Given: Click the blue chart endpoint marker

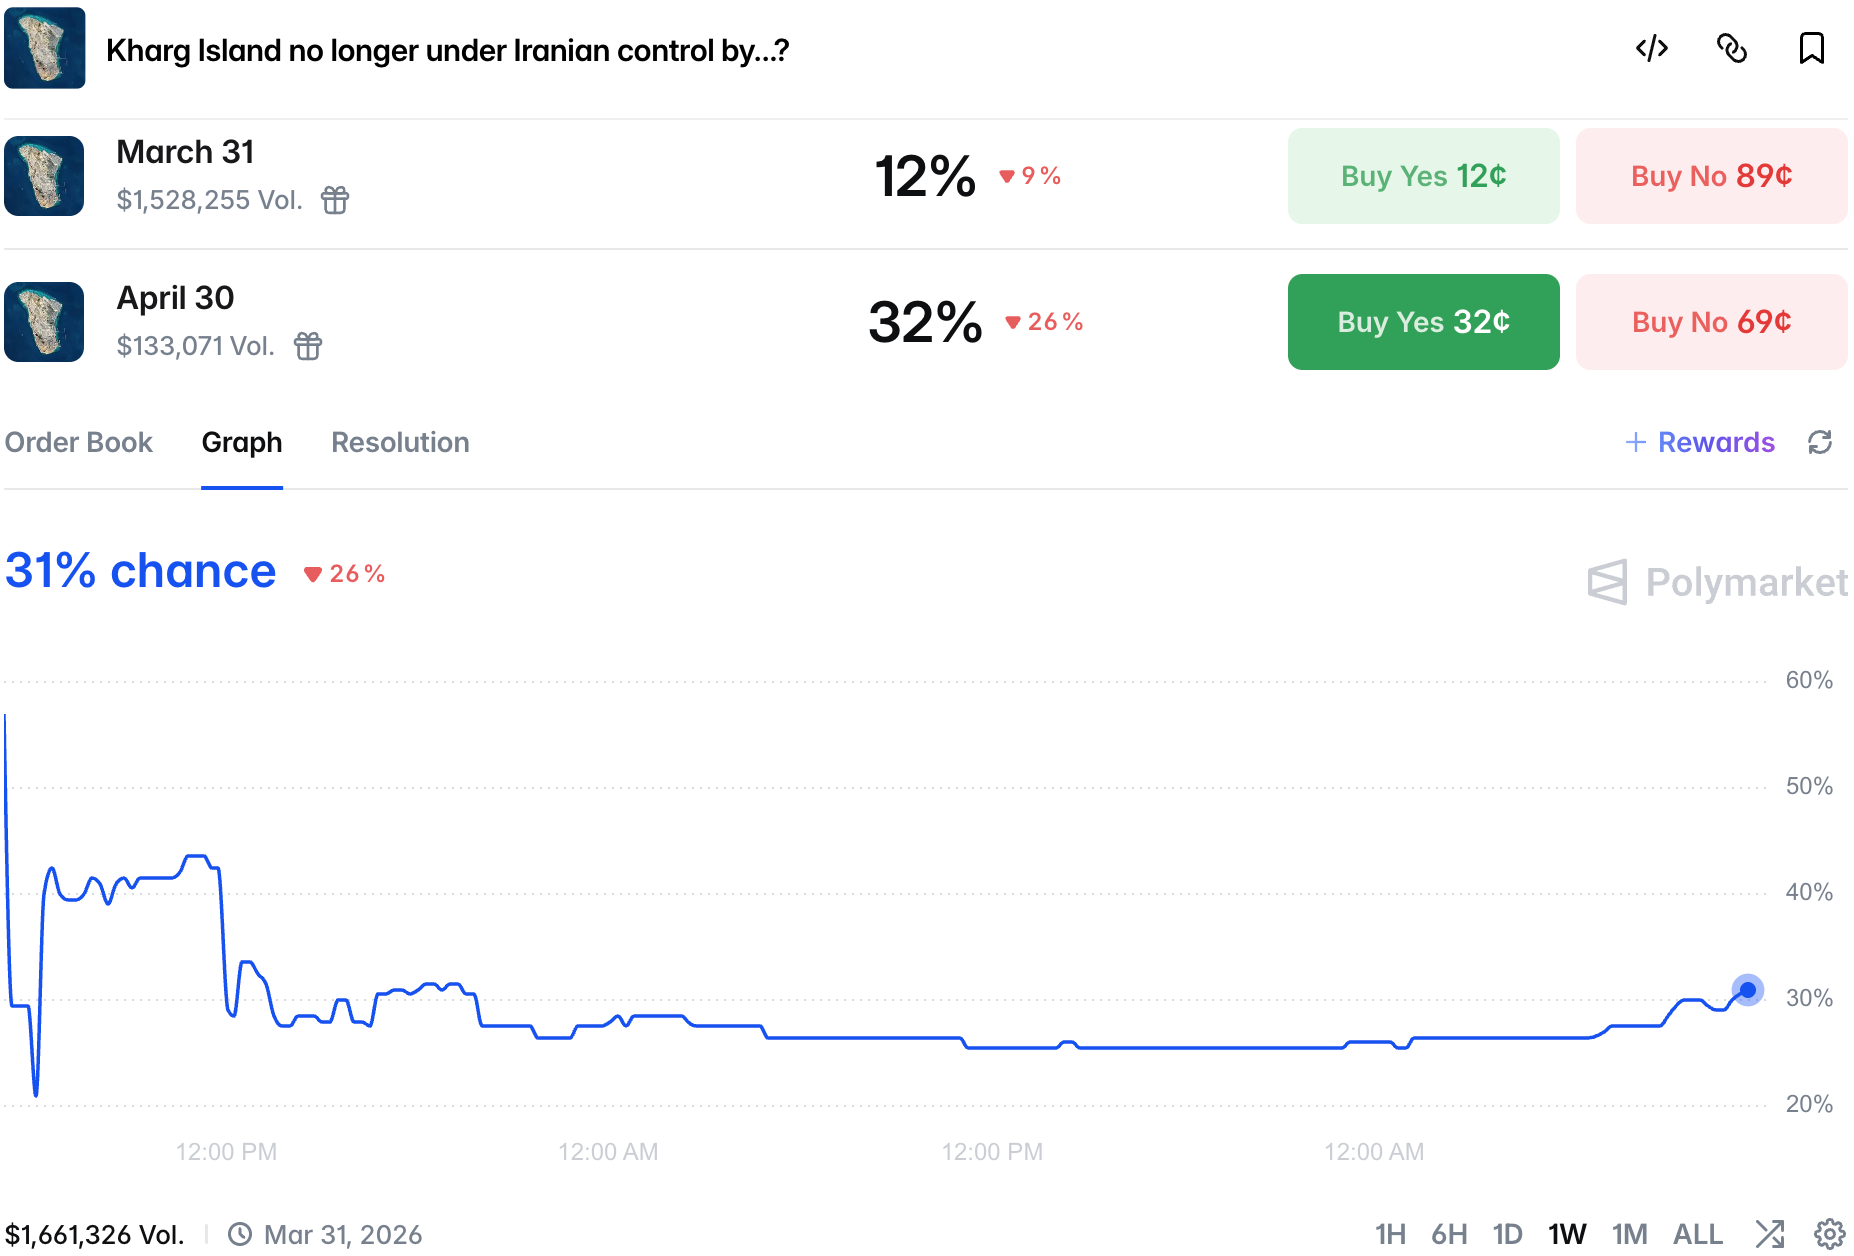Looking at the screenshot, I should pos(1747,990).
